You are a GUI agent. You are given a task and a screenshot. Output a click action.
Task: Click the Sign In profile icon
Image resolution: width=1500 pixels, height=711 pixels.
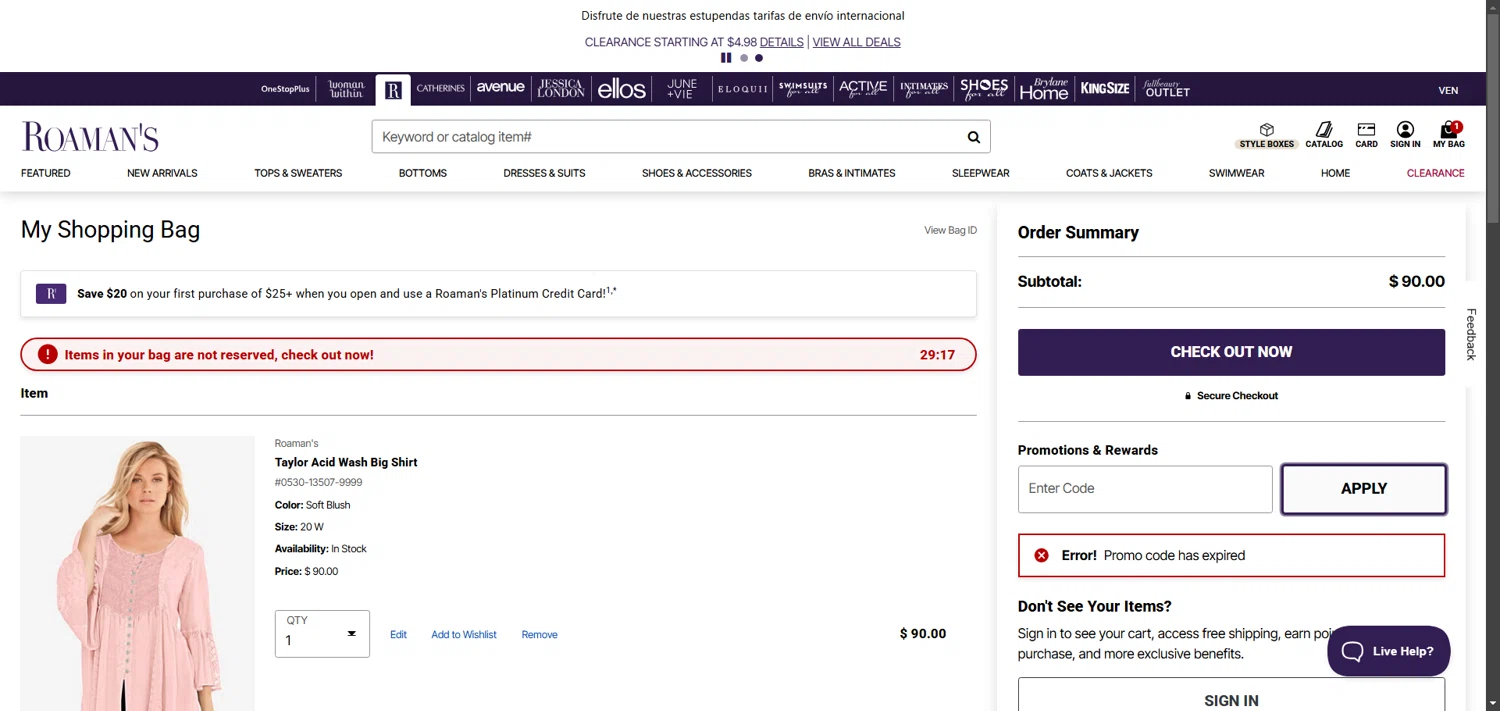(1405, 135)
